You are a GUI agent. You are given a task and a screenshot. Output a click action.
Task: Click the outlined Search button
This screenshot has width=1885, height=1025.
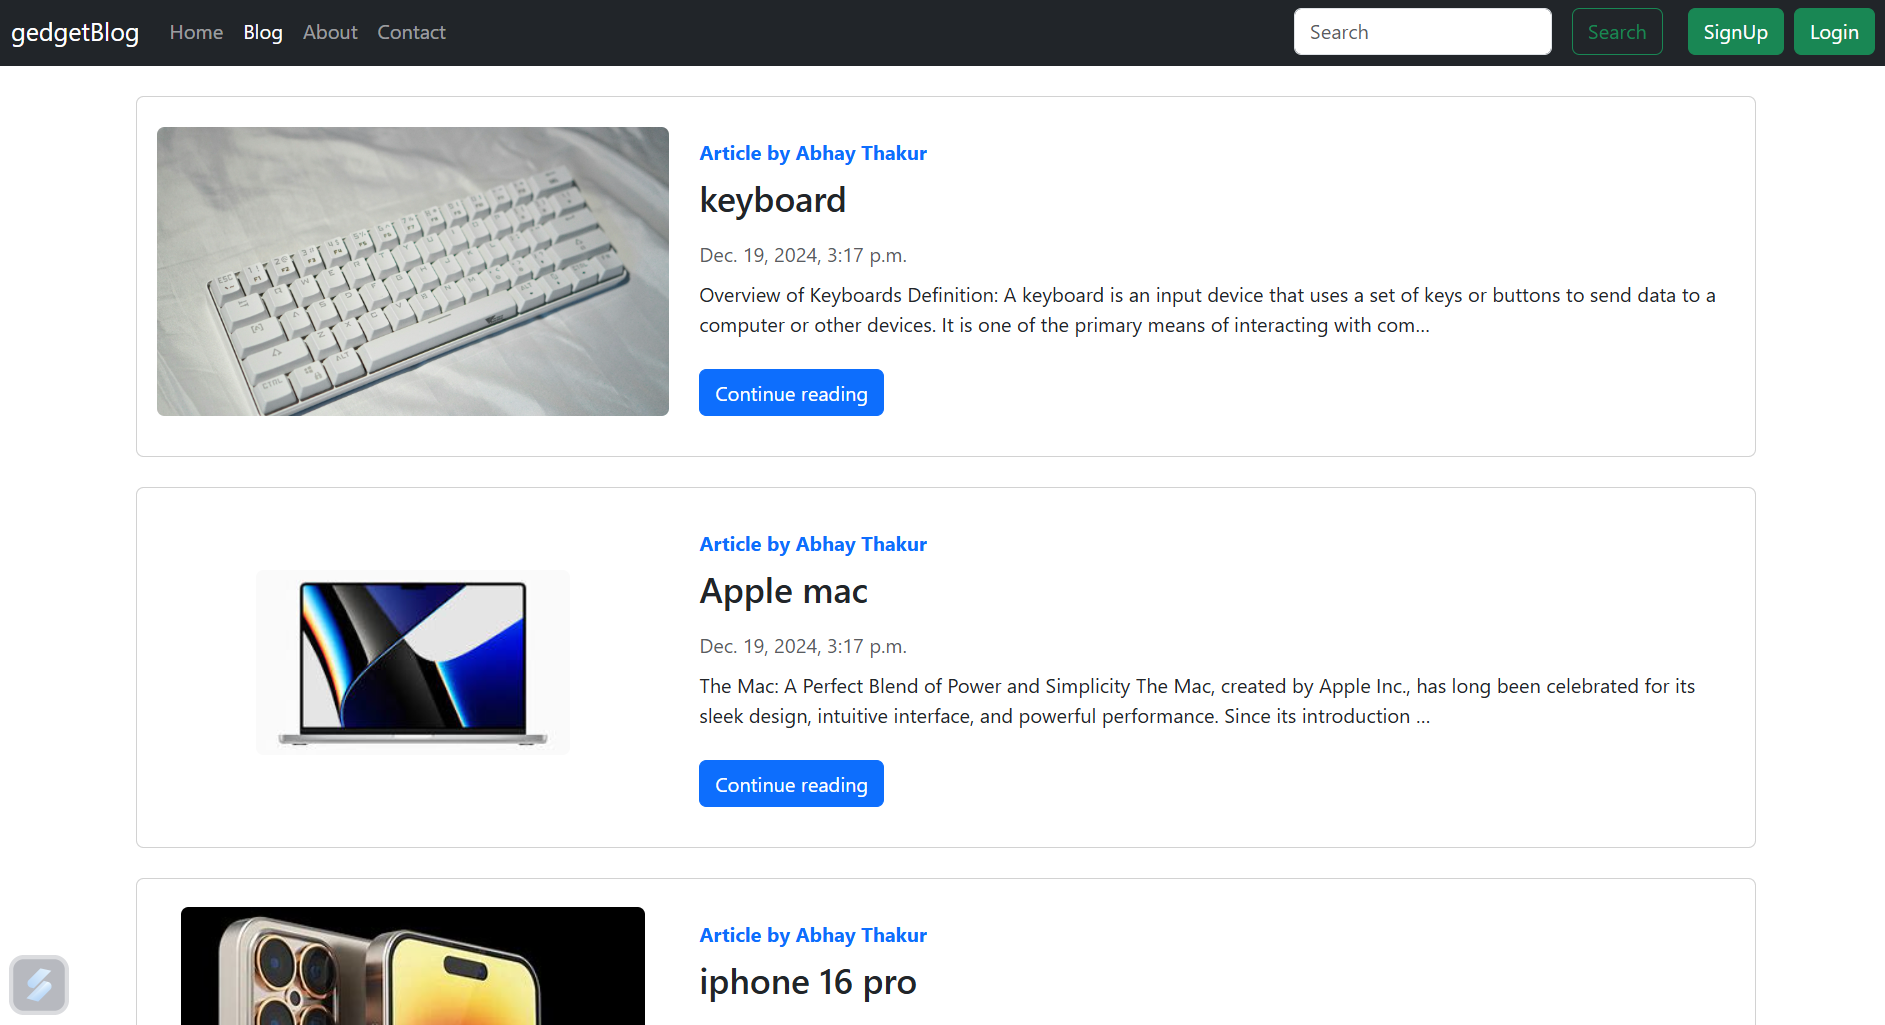[1617, 32]
